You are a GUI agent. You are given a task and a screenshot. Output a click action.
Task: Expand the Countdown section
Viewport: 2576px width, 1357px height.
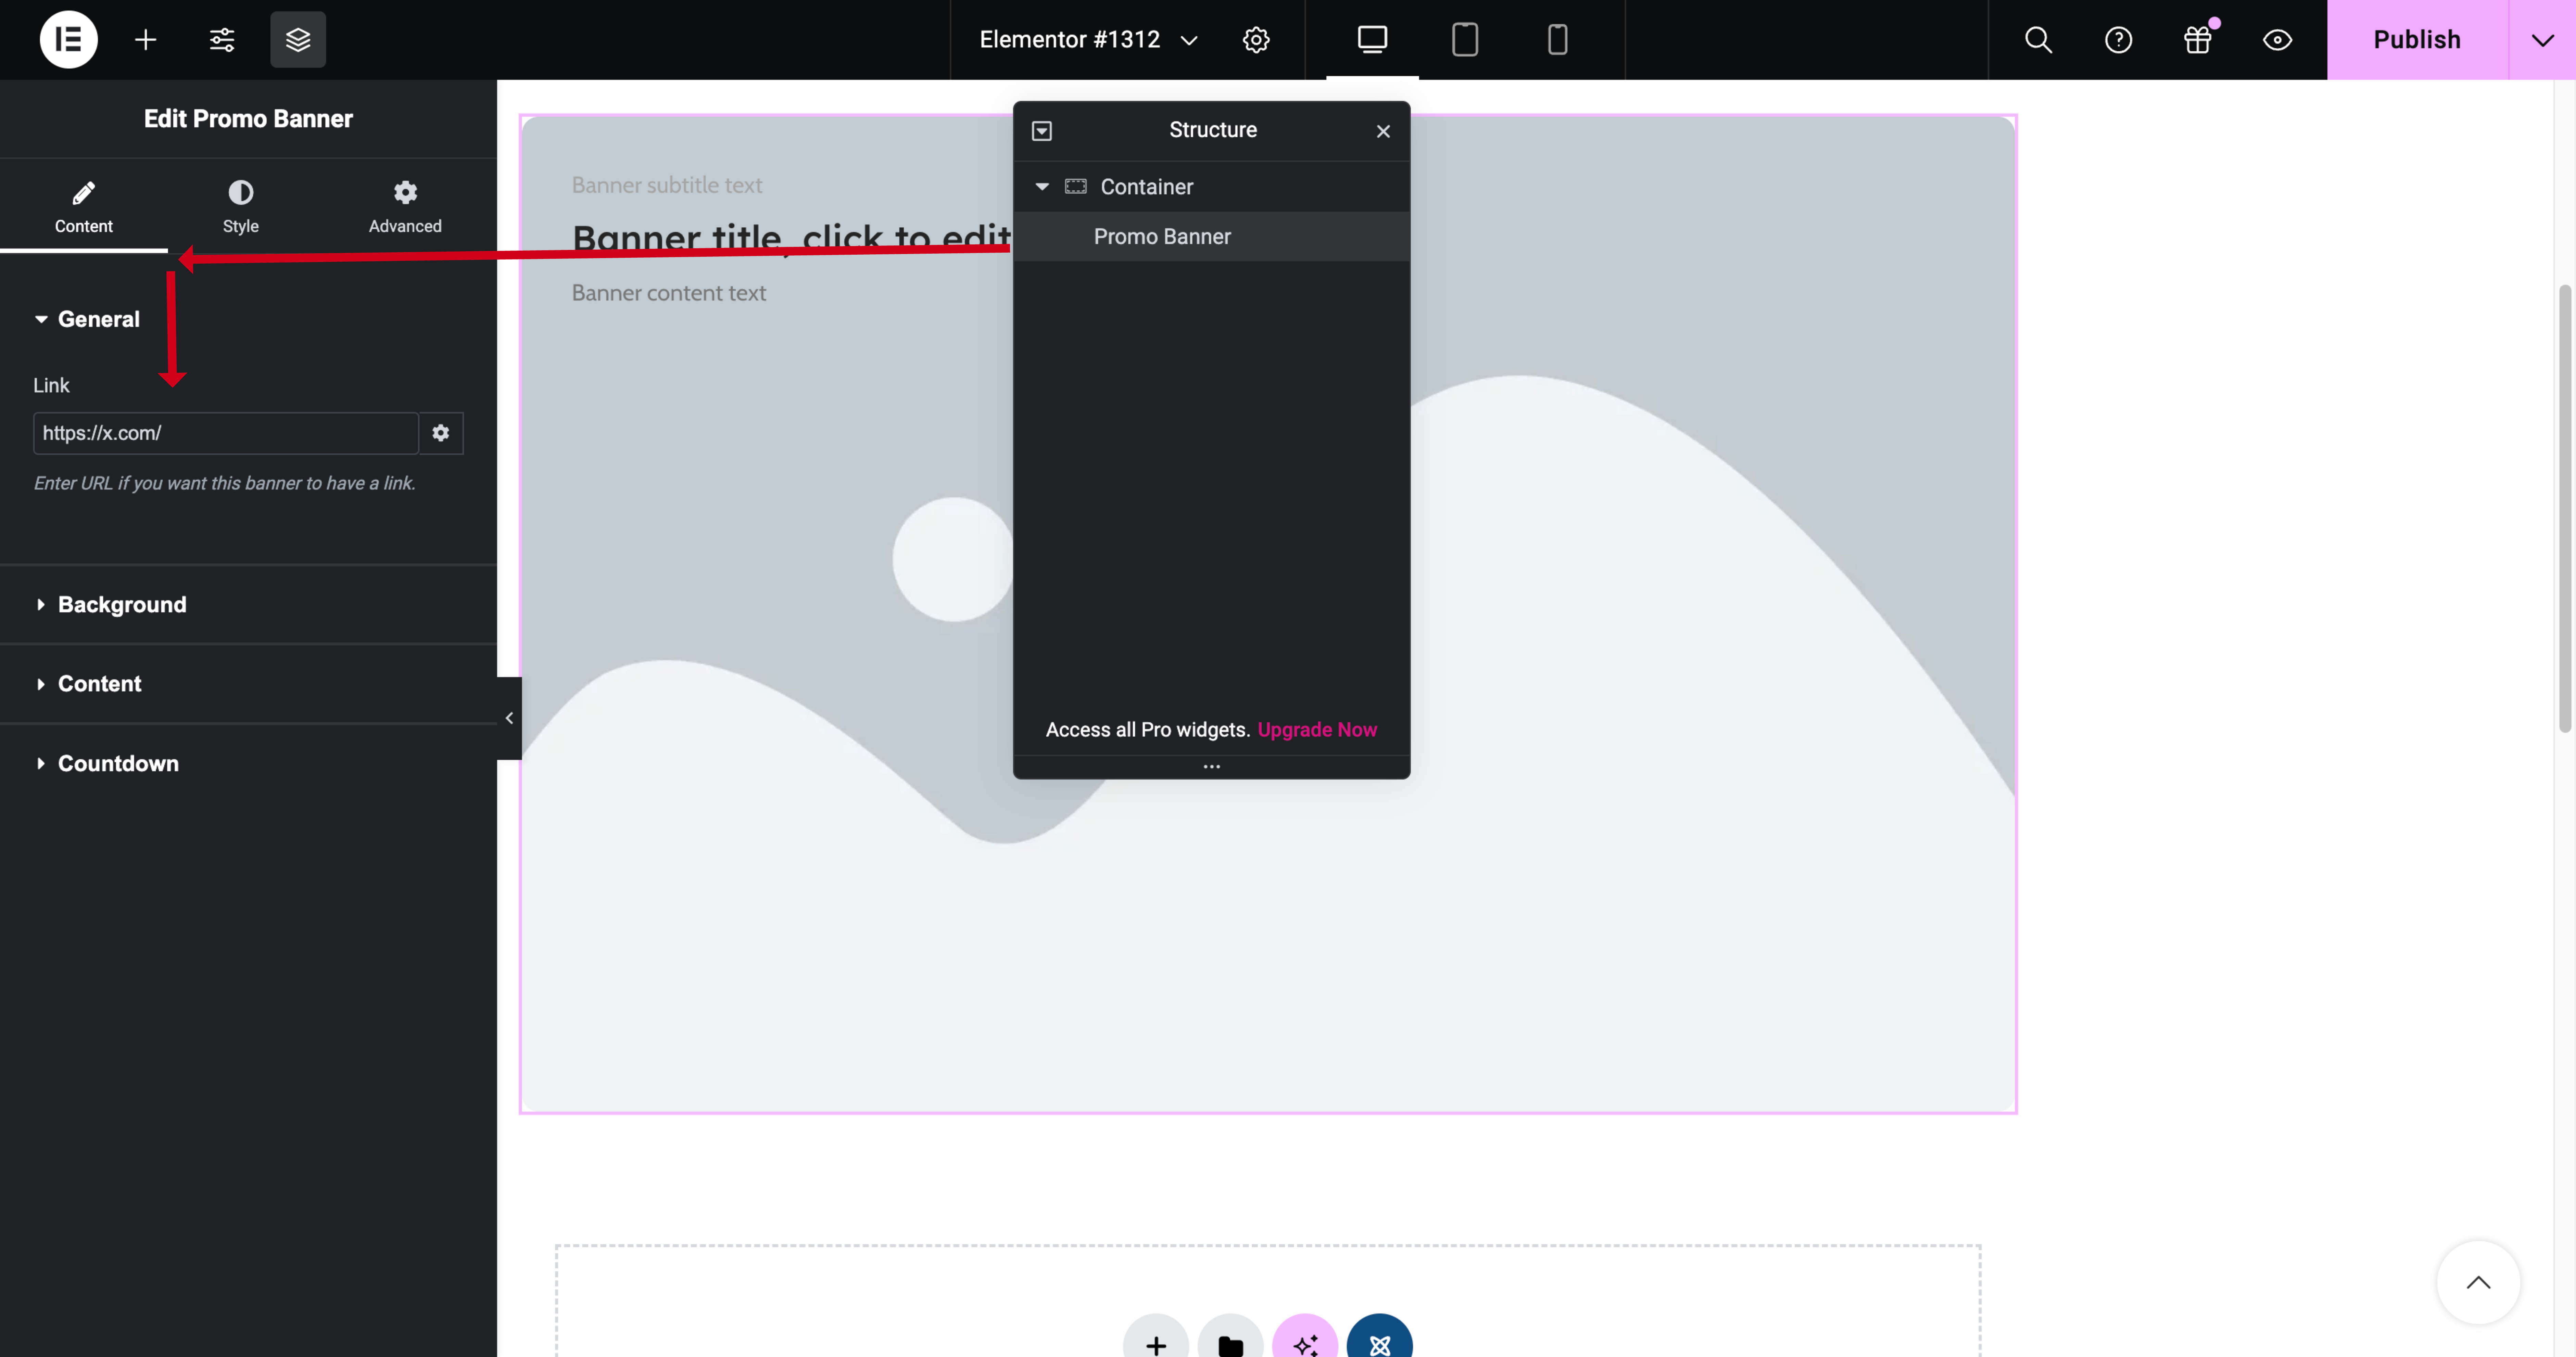(x=248, y=764)
